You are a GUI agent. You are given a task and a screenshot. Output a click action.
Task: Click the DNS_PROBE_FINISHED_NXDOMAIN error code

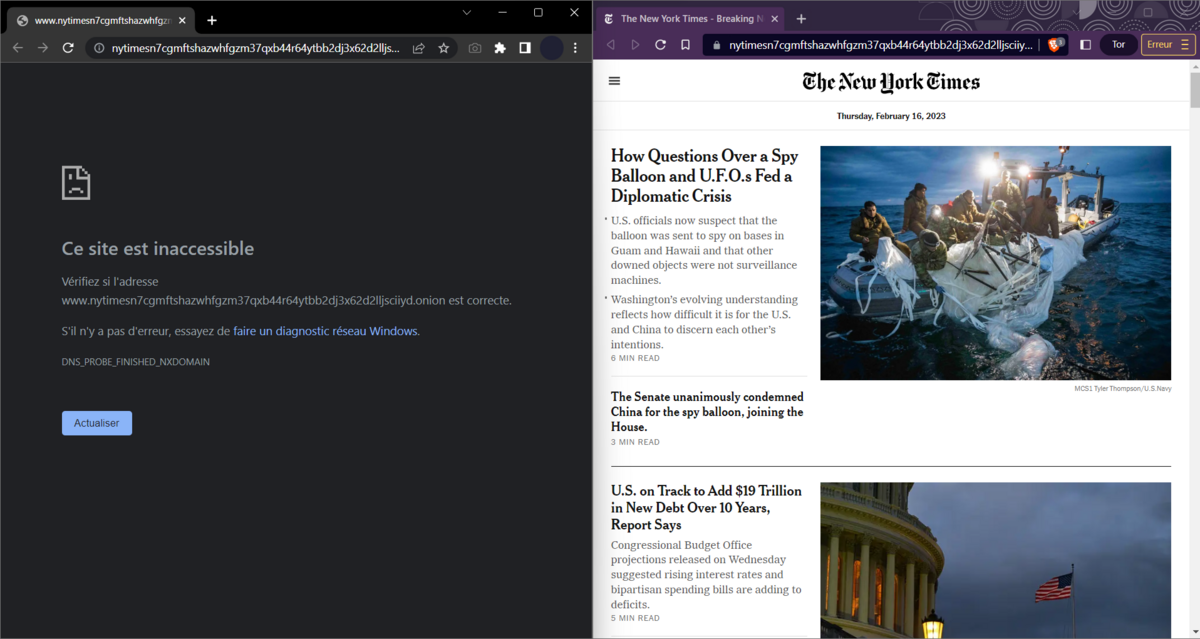tap(136, 362)
